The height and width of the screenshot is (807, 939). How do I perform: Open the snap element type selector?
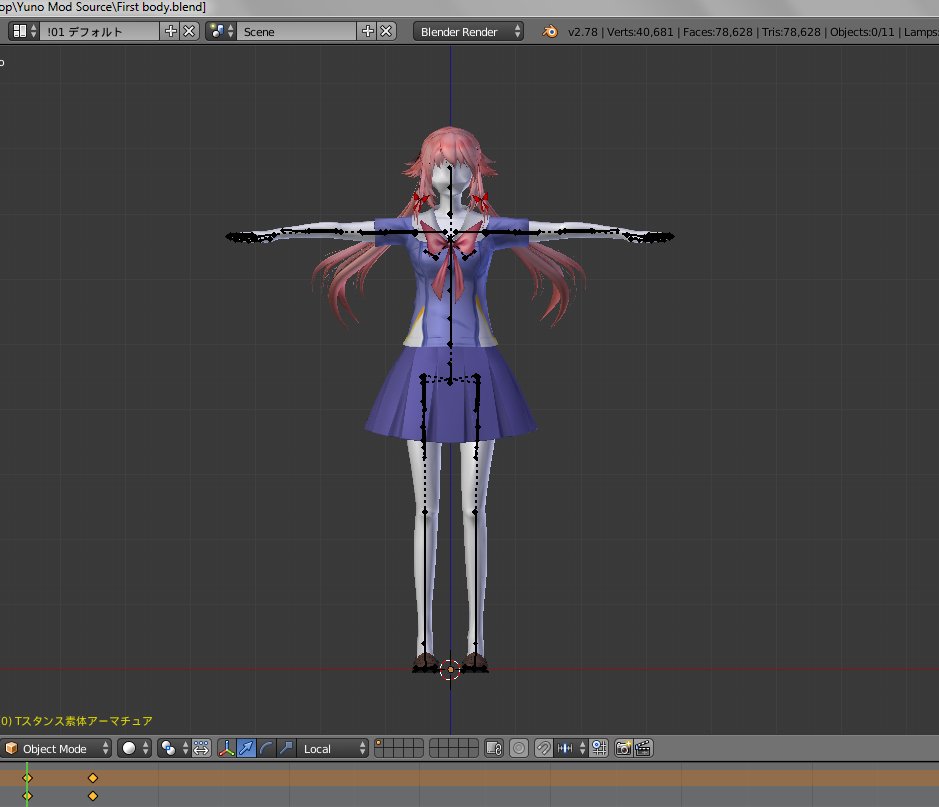pyautogui.click(x=571, y=748)
